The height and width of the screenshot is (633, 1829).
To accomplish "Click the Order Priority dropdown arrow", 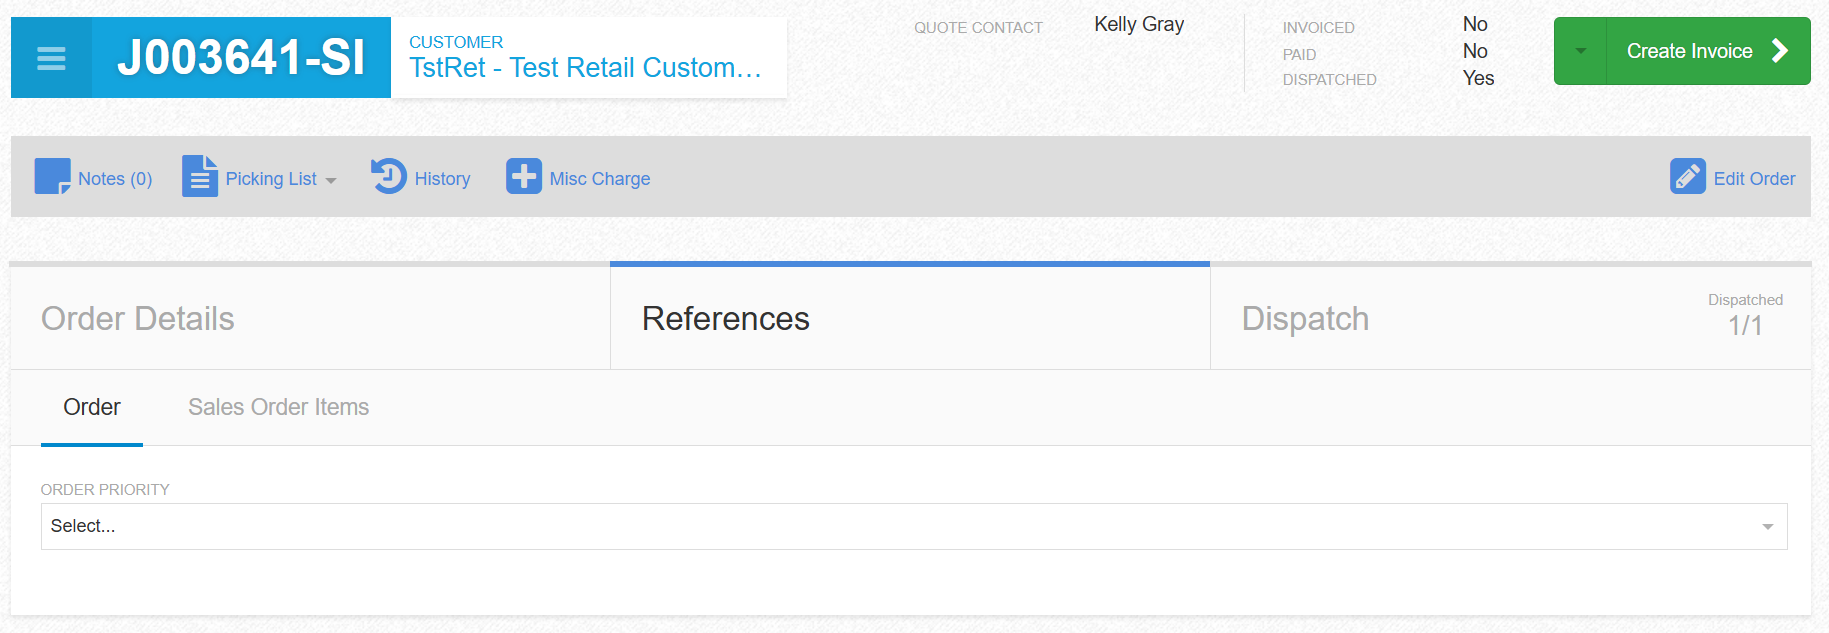I will [1768, 527].
